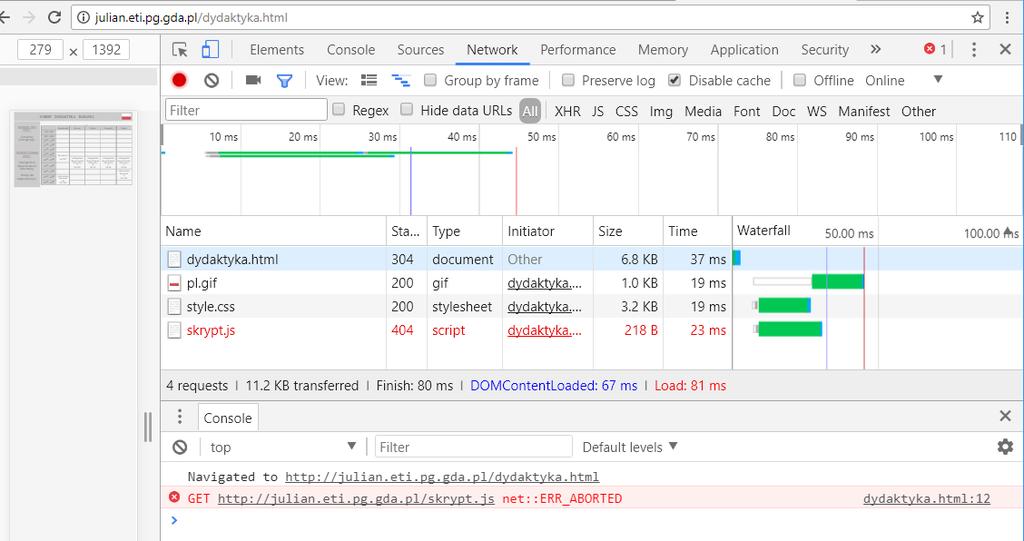Viewport: 1024px width, 541px height.
Task: Open the Performance tab
Action: point(578,50)
